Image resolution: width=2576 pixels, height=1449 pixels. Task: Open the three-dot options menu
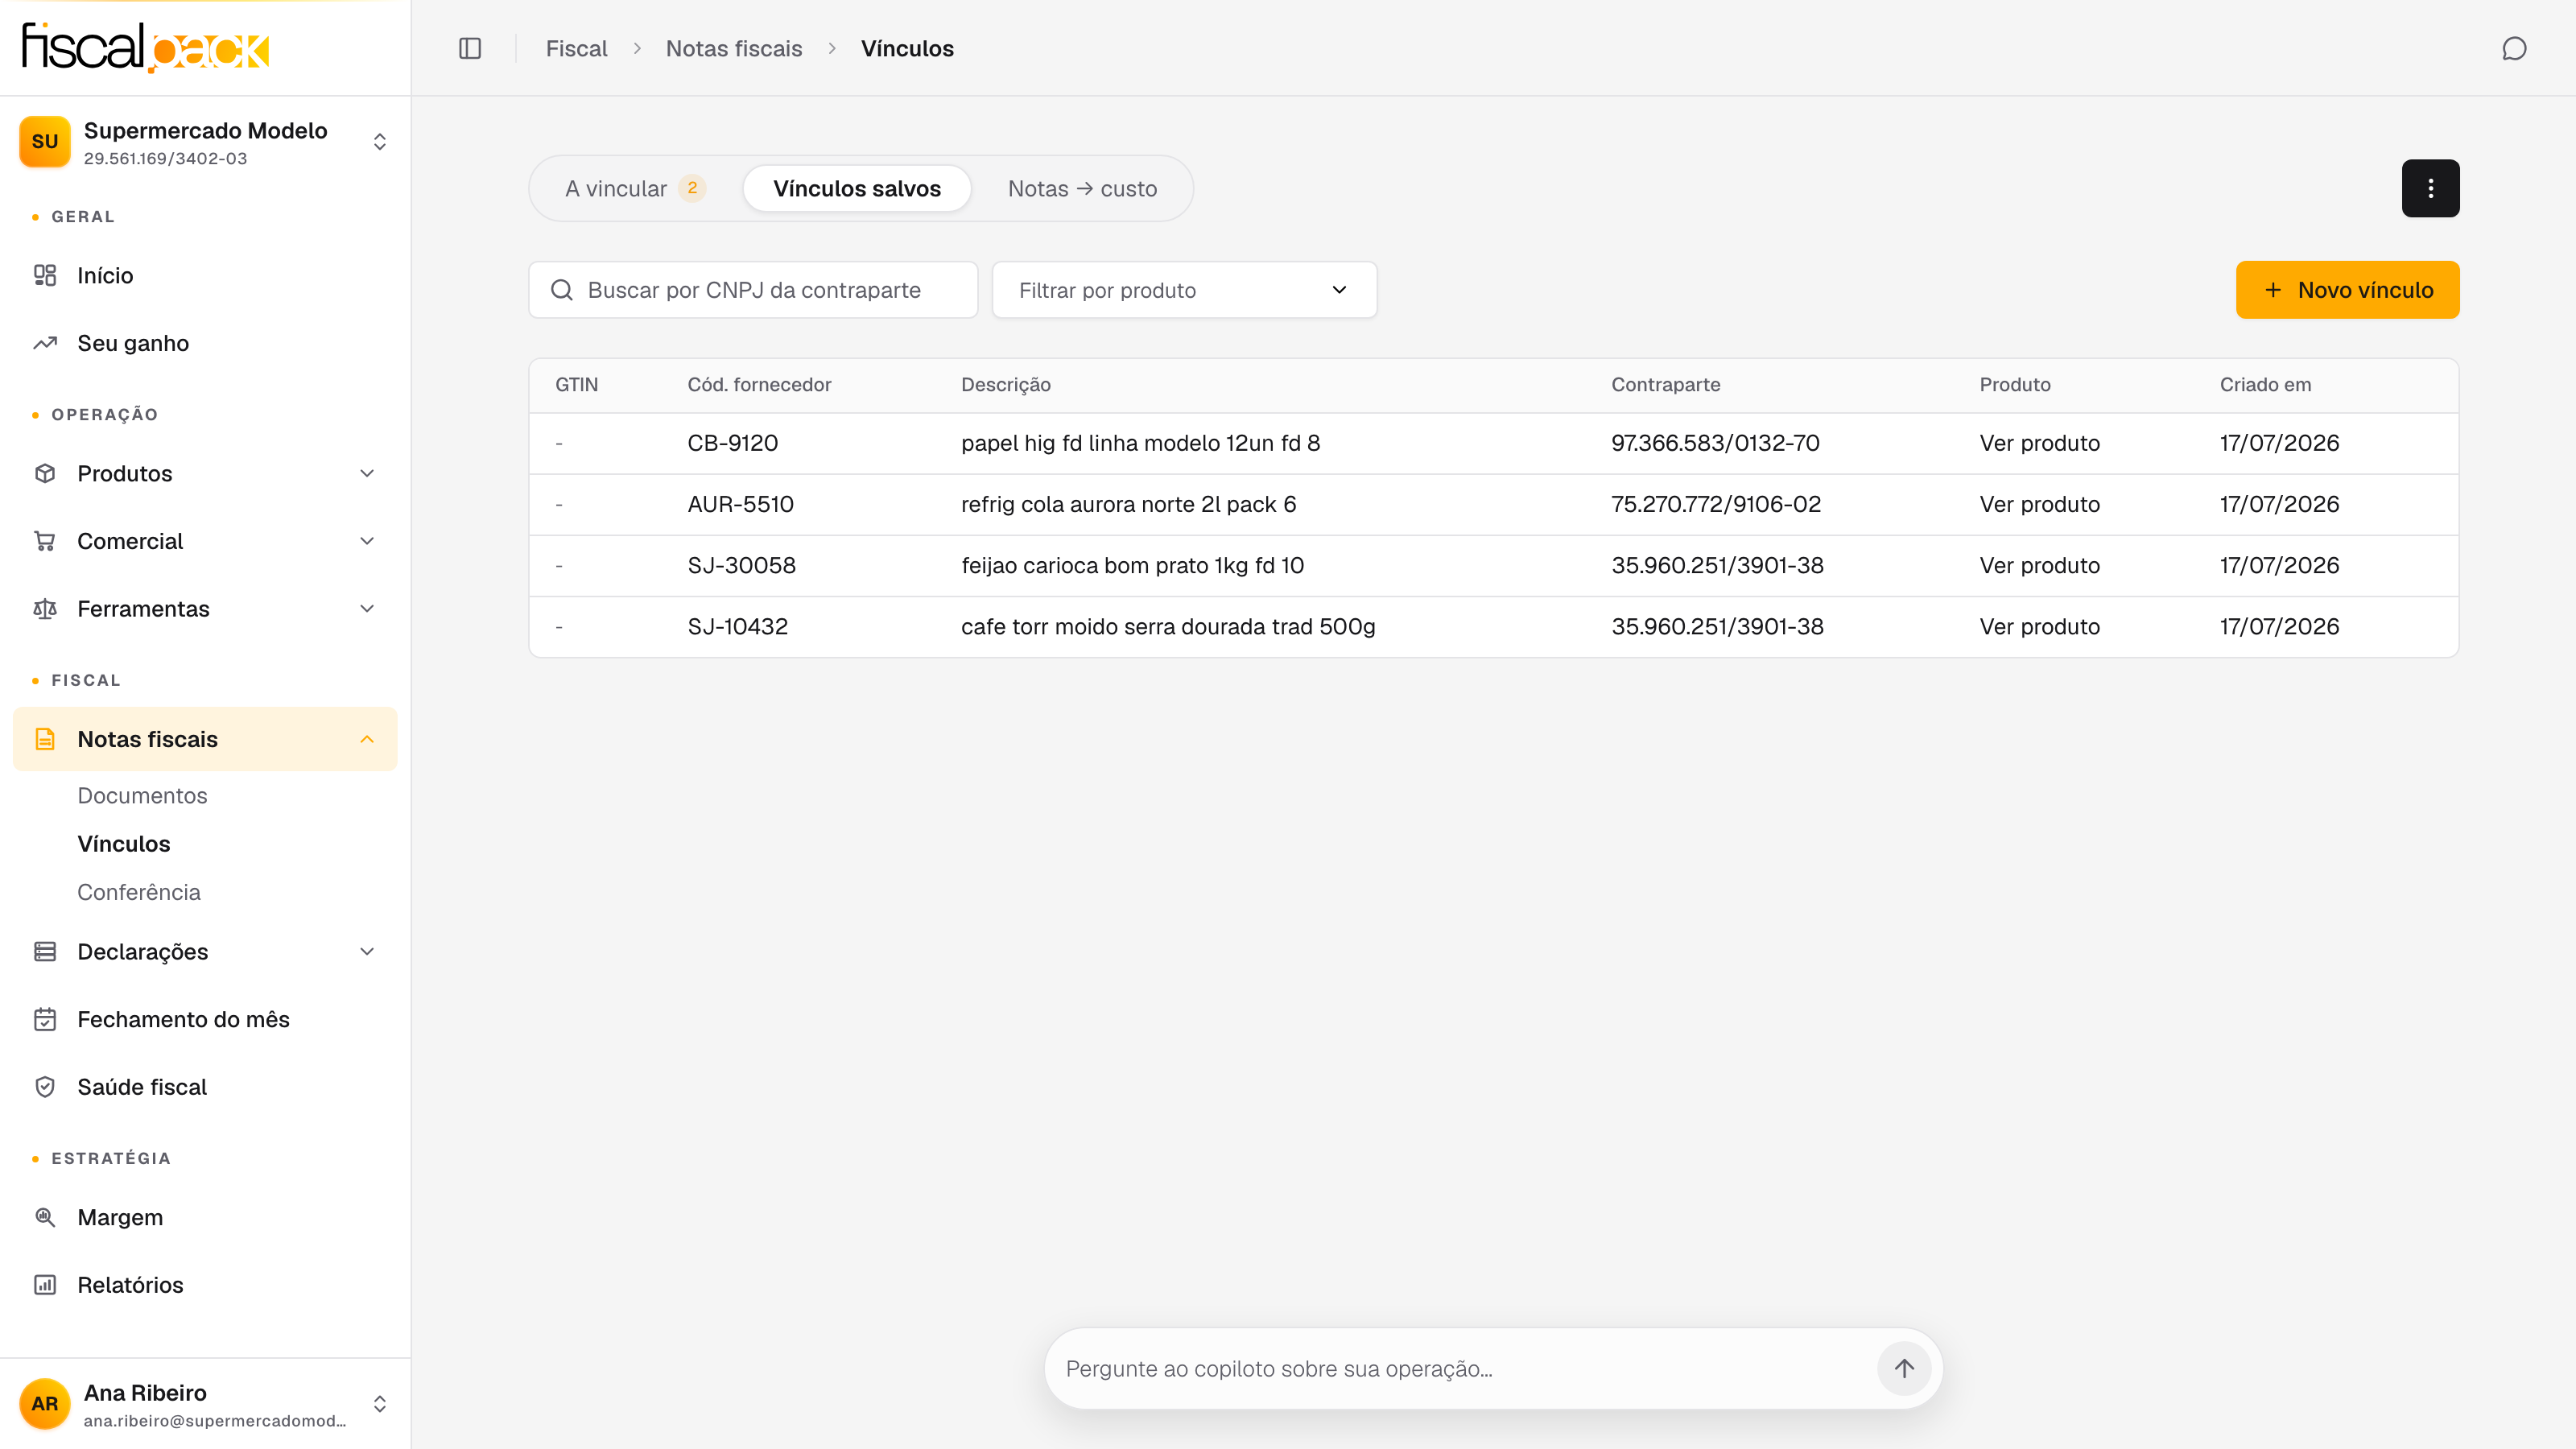(x=2430, y=188)
